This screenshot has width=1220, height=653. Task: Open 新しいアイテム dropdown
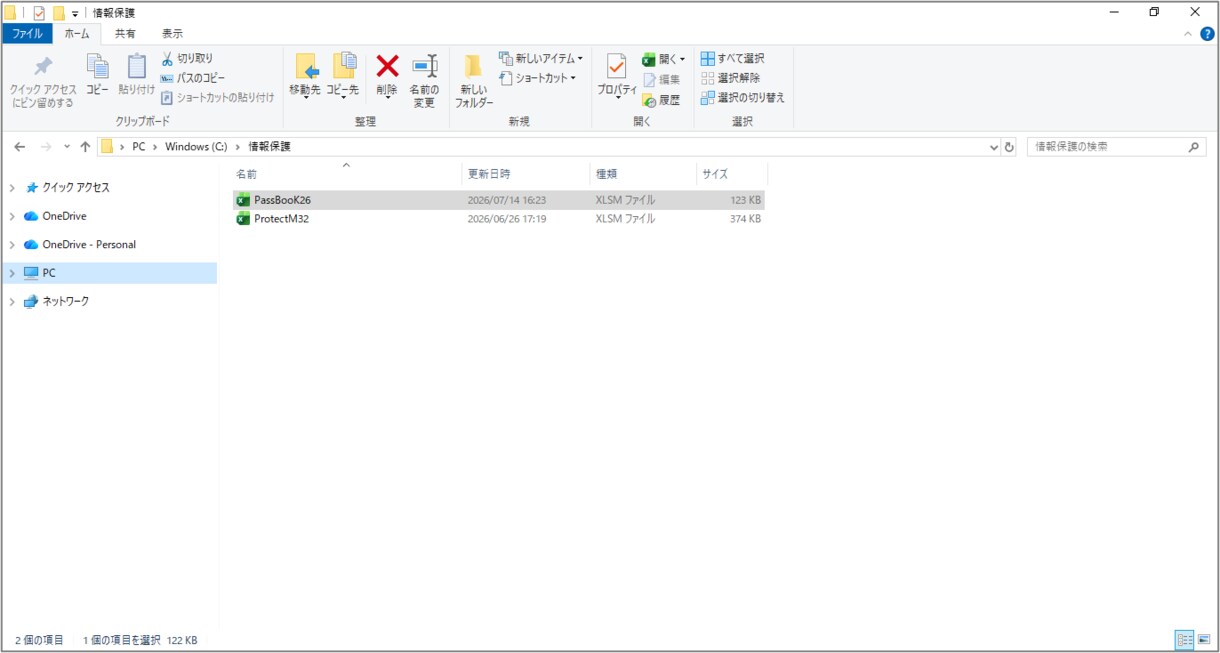[x=540, y=59]
